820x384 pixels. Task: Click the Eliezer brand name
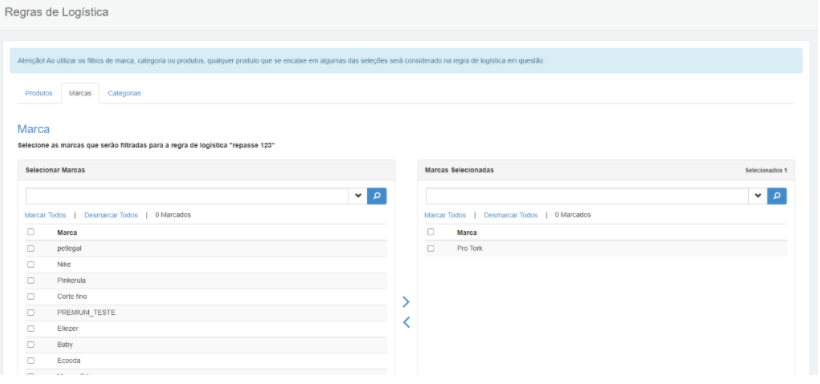67,329
